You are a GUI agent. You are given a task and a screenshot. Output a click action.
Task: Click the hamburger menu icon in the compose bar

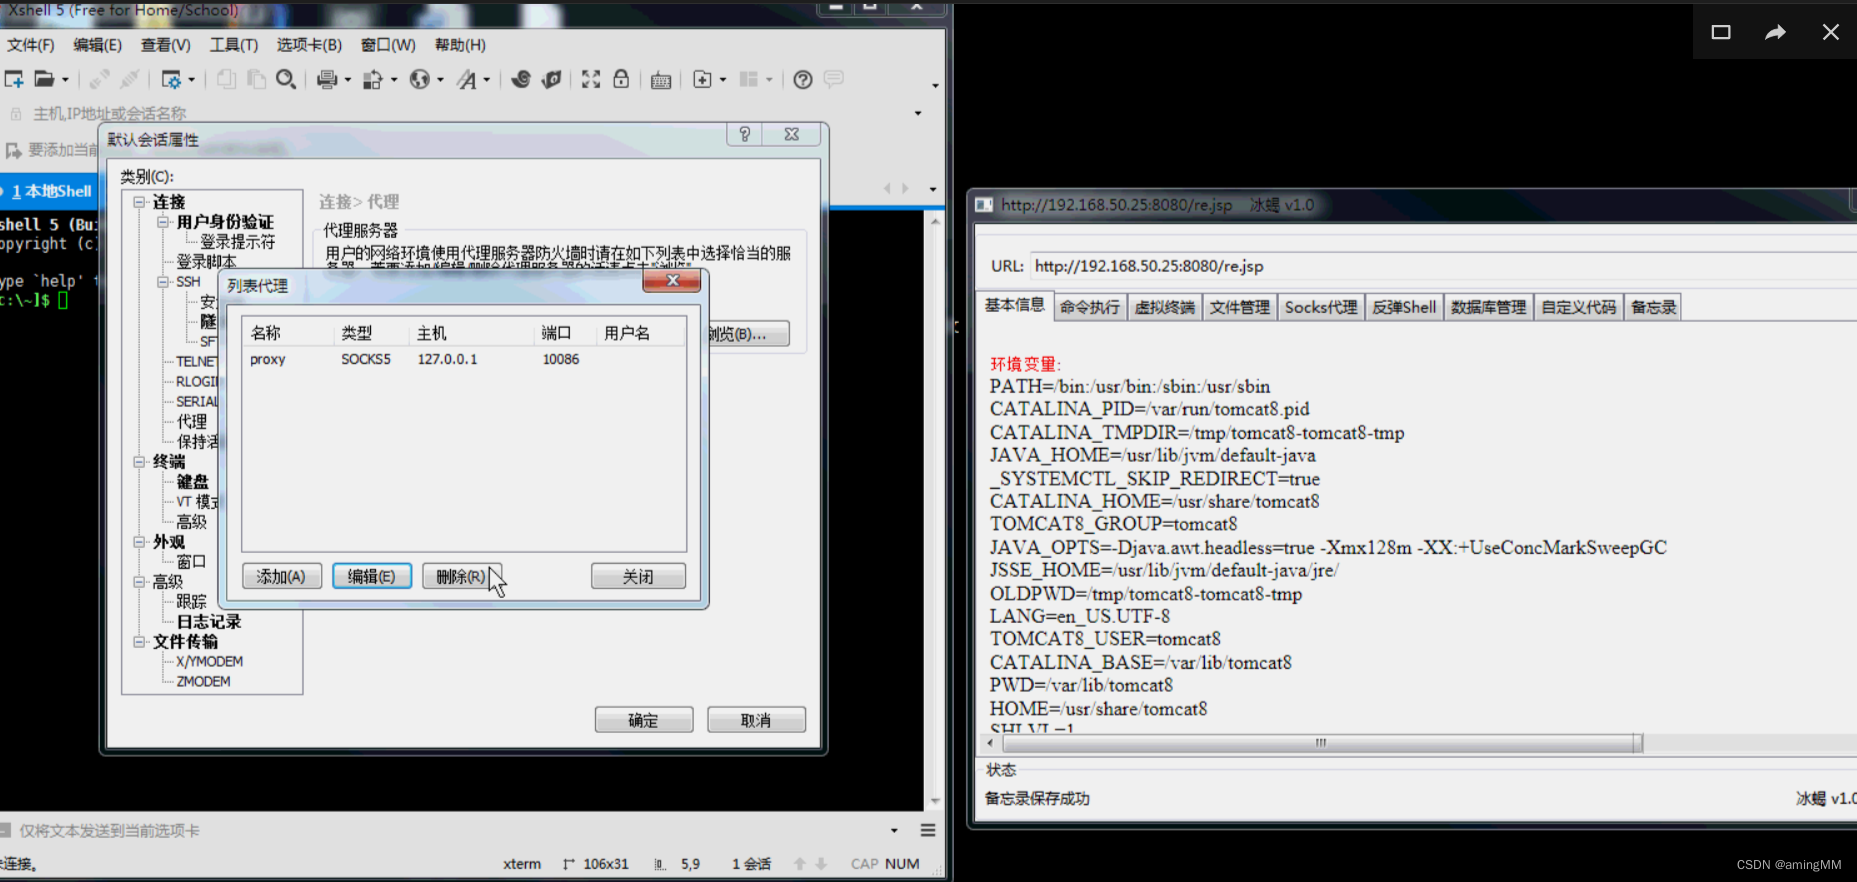click(928, 830)
